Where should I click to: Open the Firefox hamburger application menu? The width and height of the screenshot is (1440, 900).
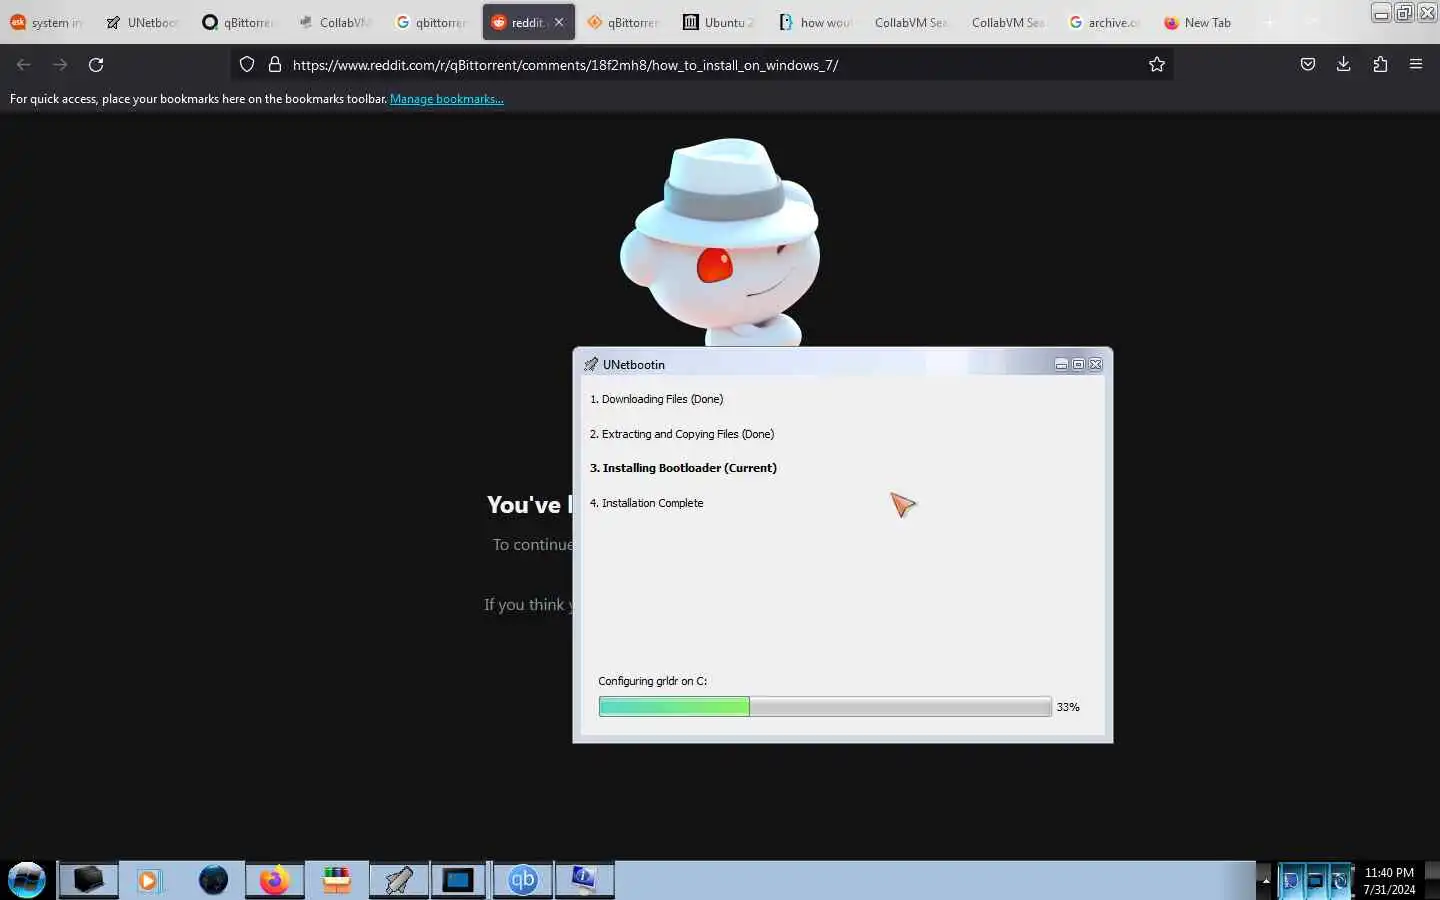tap(1416, 65)
